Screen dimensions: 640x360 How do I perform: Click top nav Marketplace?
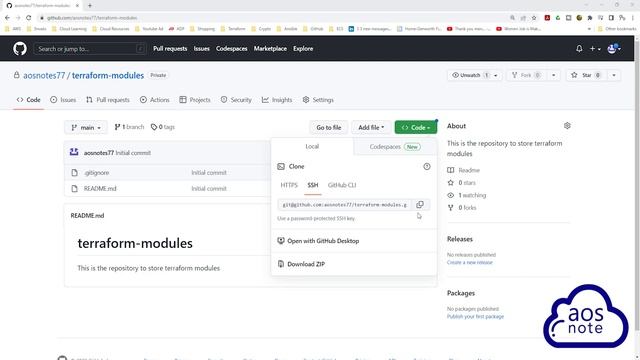(x=270, y=49)
